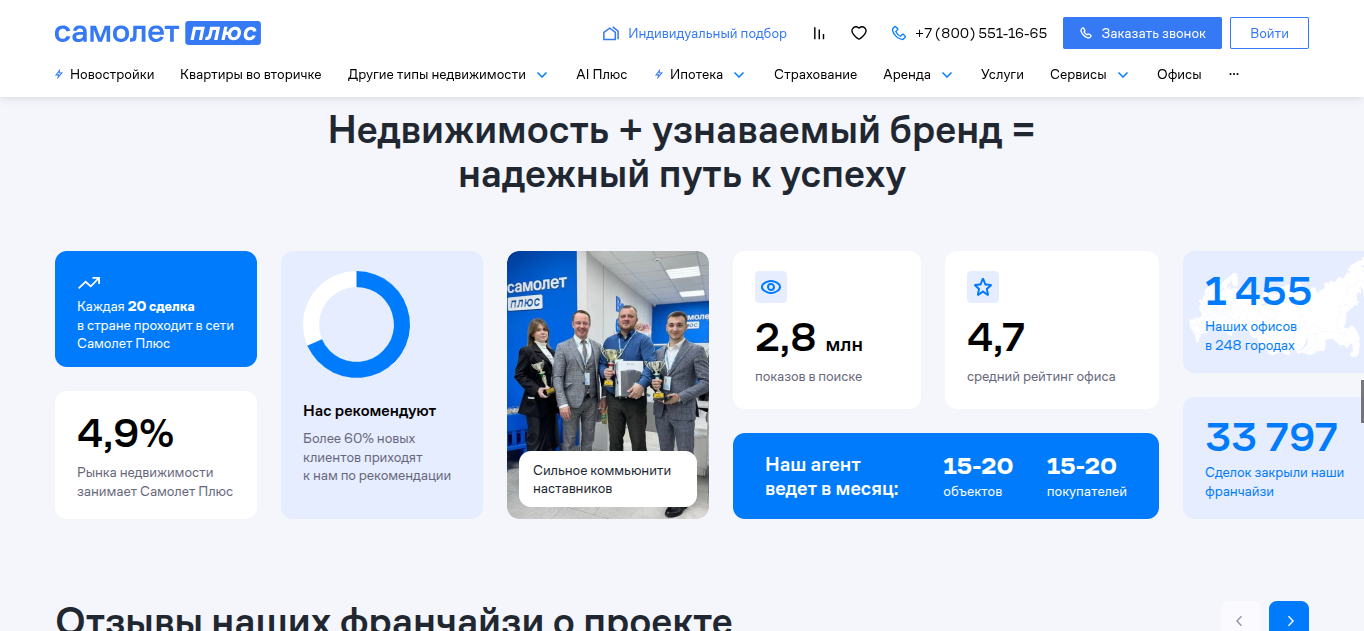1364x631 pixels.
Task: Click the средний рейтинг офиса caption
Action: [1041, 377]
